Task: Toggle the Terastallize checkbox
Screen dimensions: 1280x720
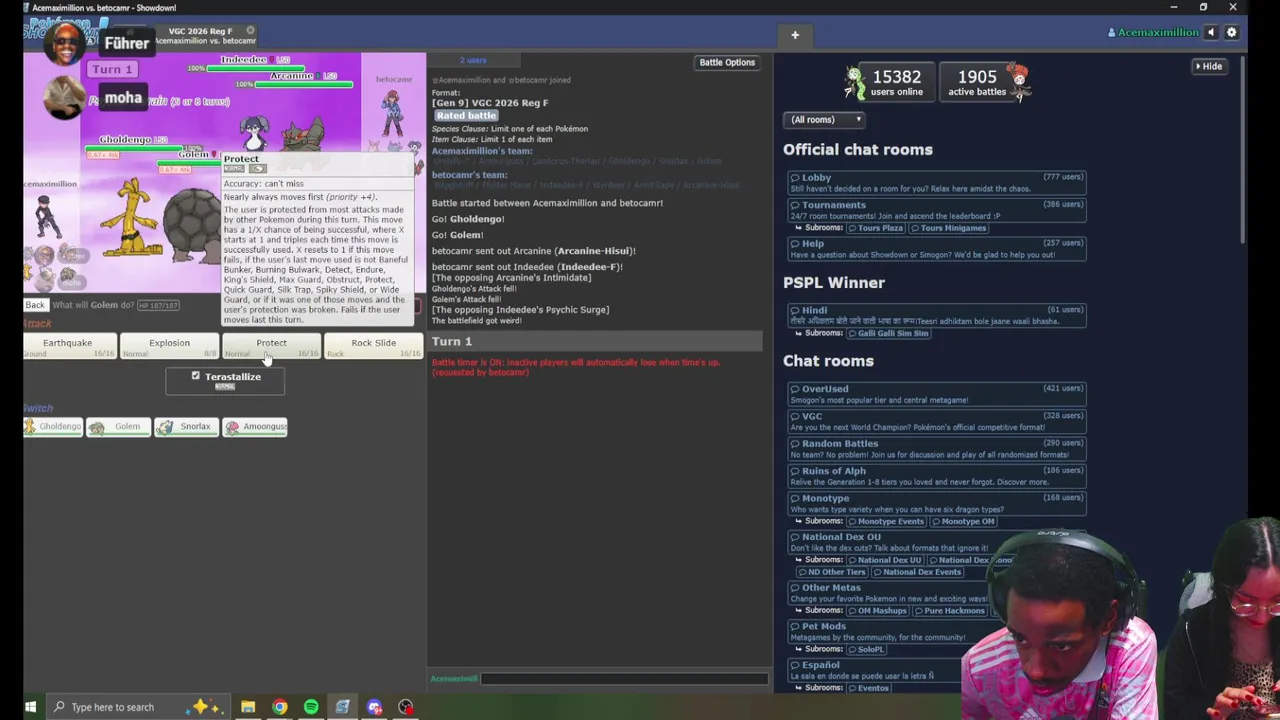Action: point(196,376)
